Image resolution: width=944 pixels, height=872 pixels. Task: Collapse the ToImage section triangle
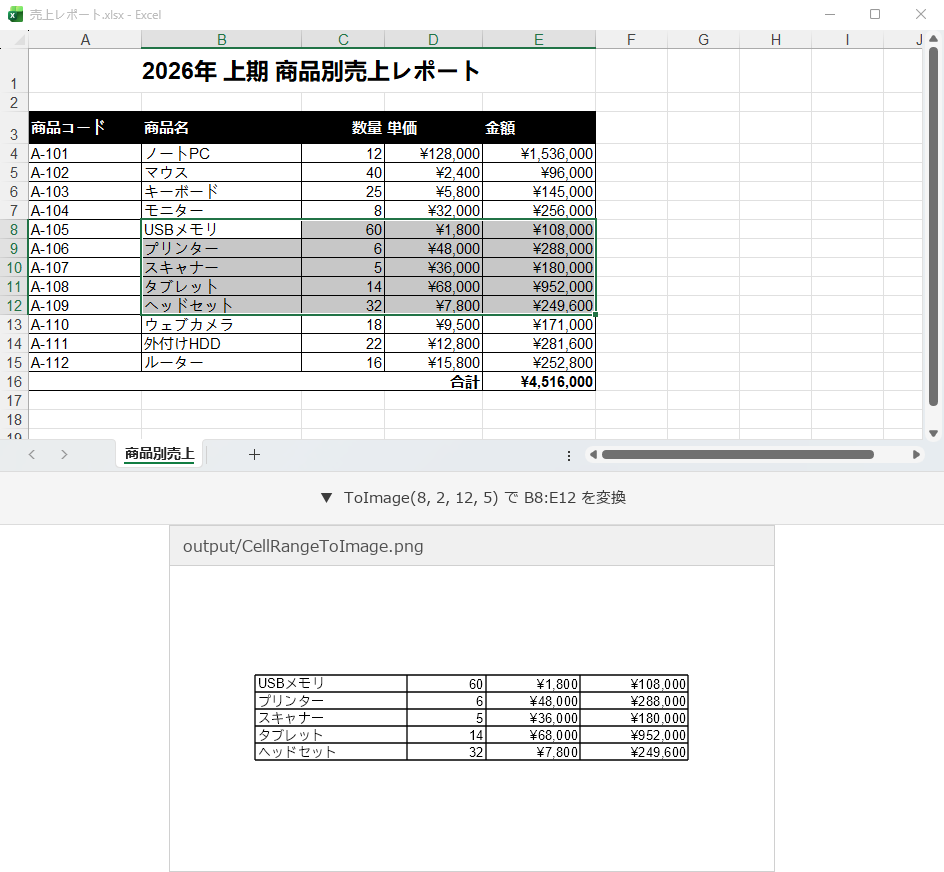(x=326, y=497)
